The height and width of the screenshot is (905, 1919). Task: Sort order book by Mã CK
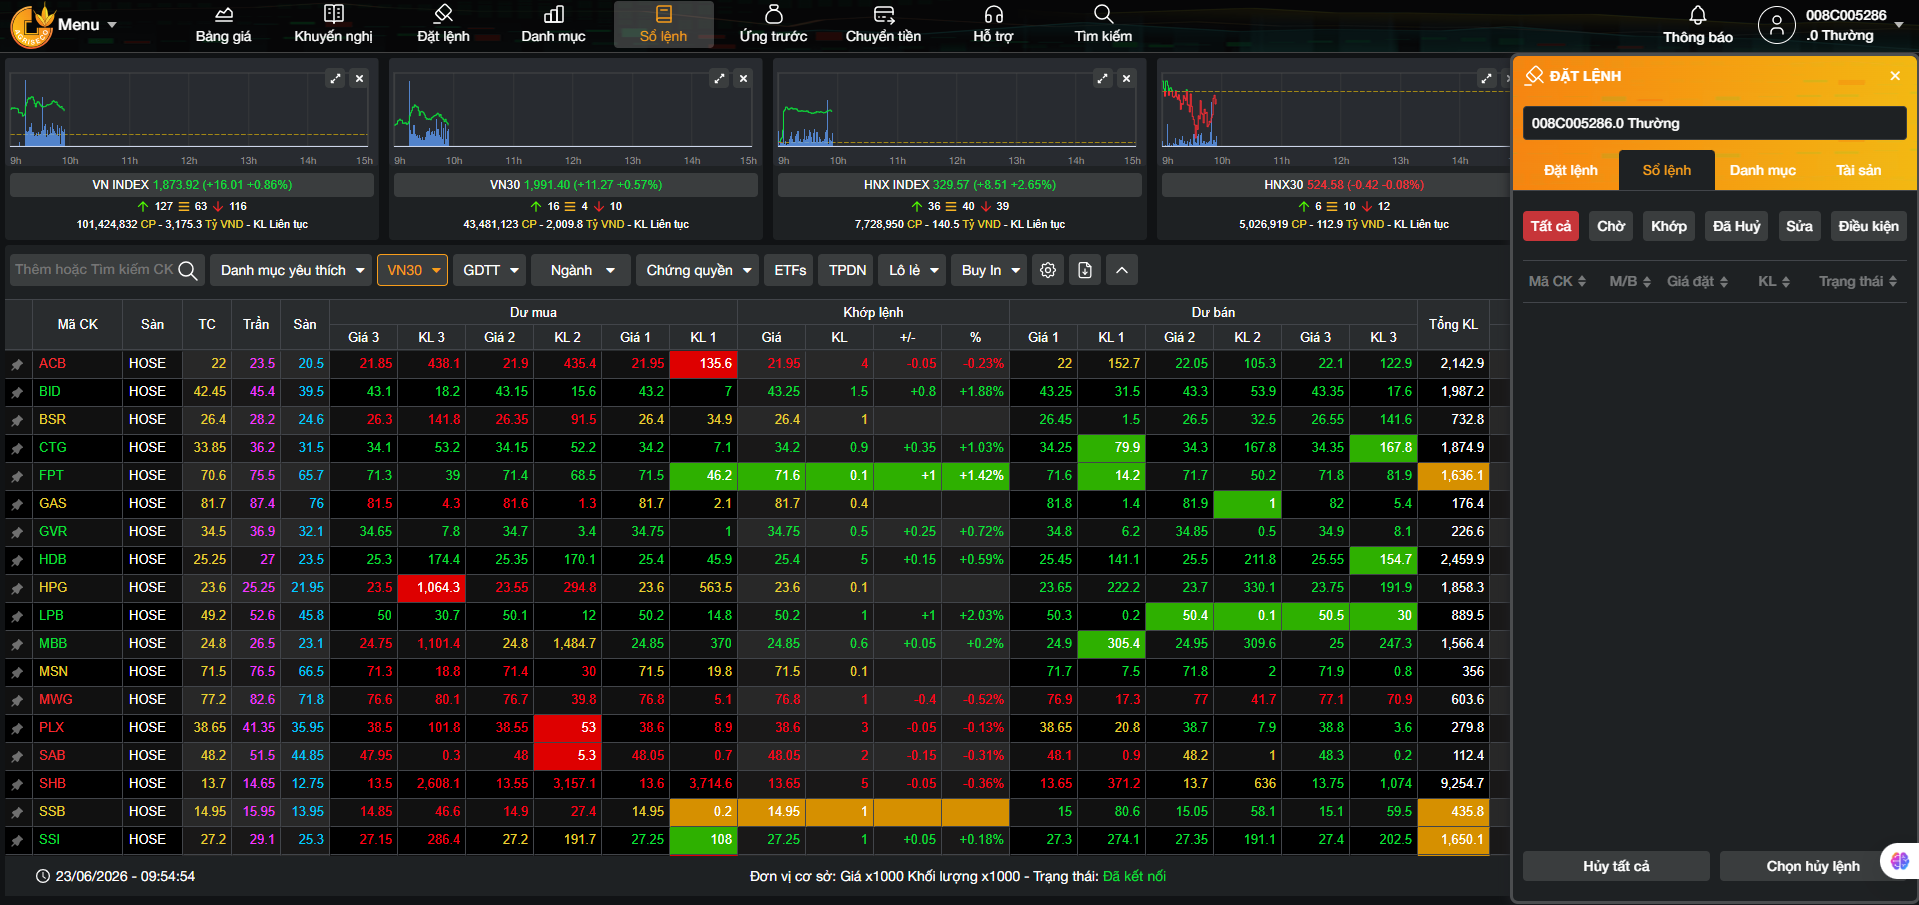(1557, 282)
